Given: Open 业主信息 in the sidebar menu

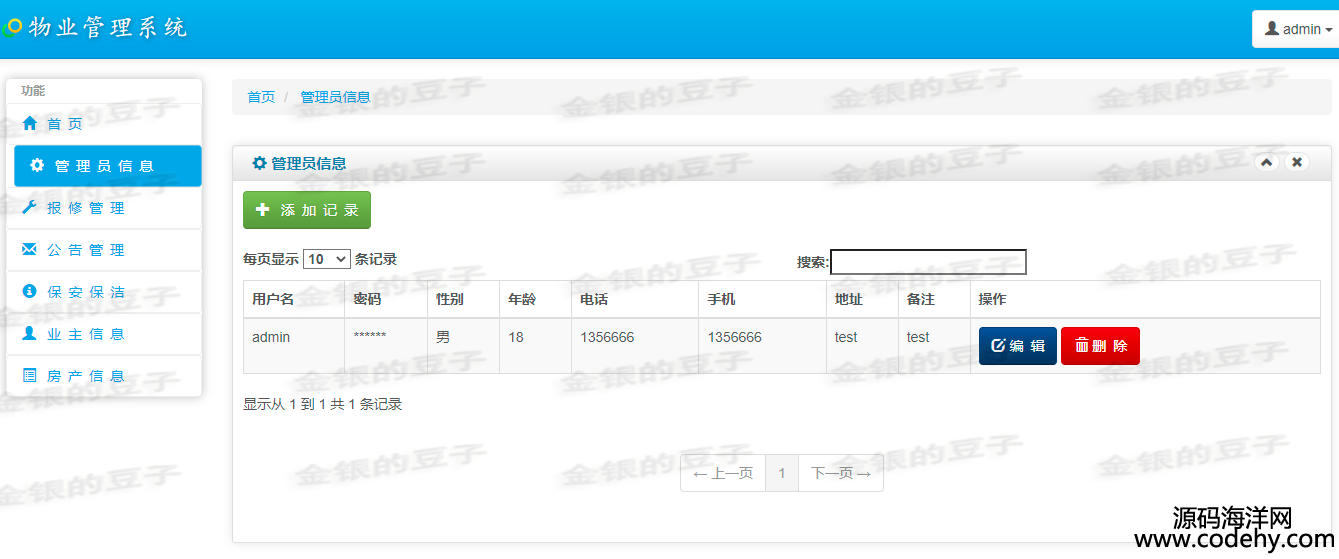Looking at the screenshot, I should pos(104,334).
